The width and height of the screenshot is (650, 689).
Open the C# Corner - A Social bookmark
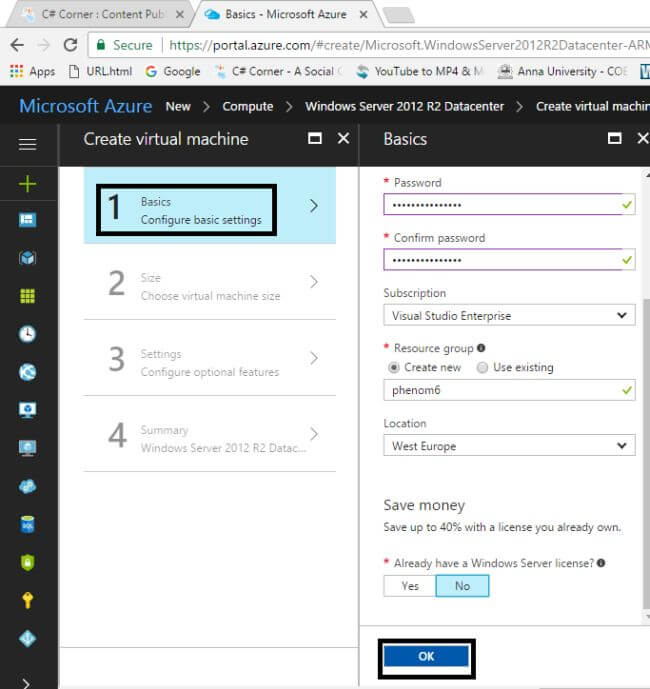(x=278, y=71)
